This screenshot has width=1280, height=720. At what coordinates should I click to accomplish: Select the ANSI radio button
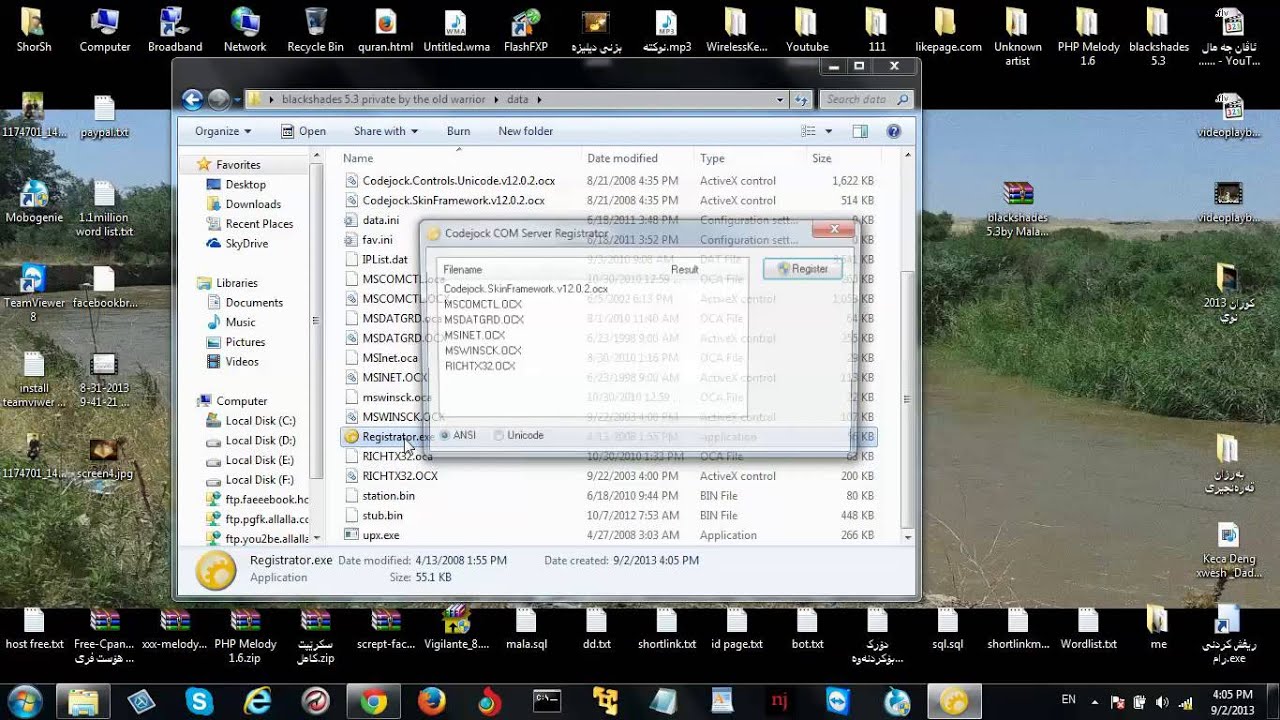coord(445,435)
